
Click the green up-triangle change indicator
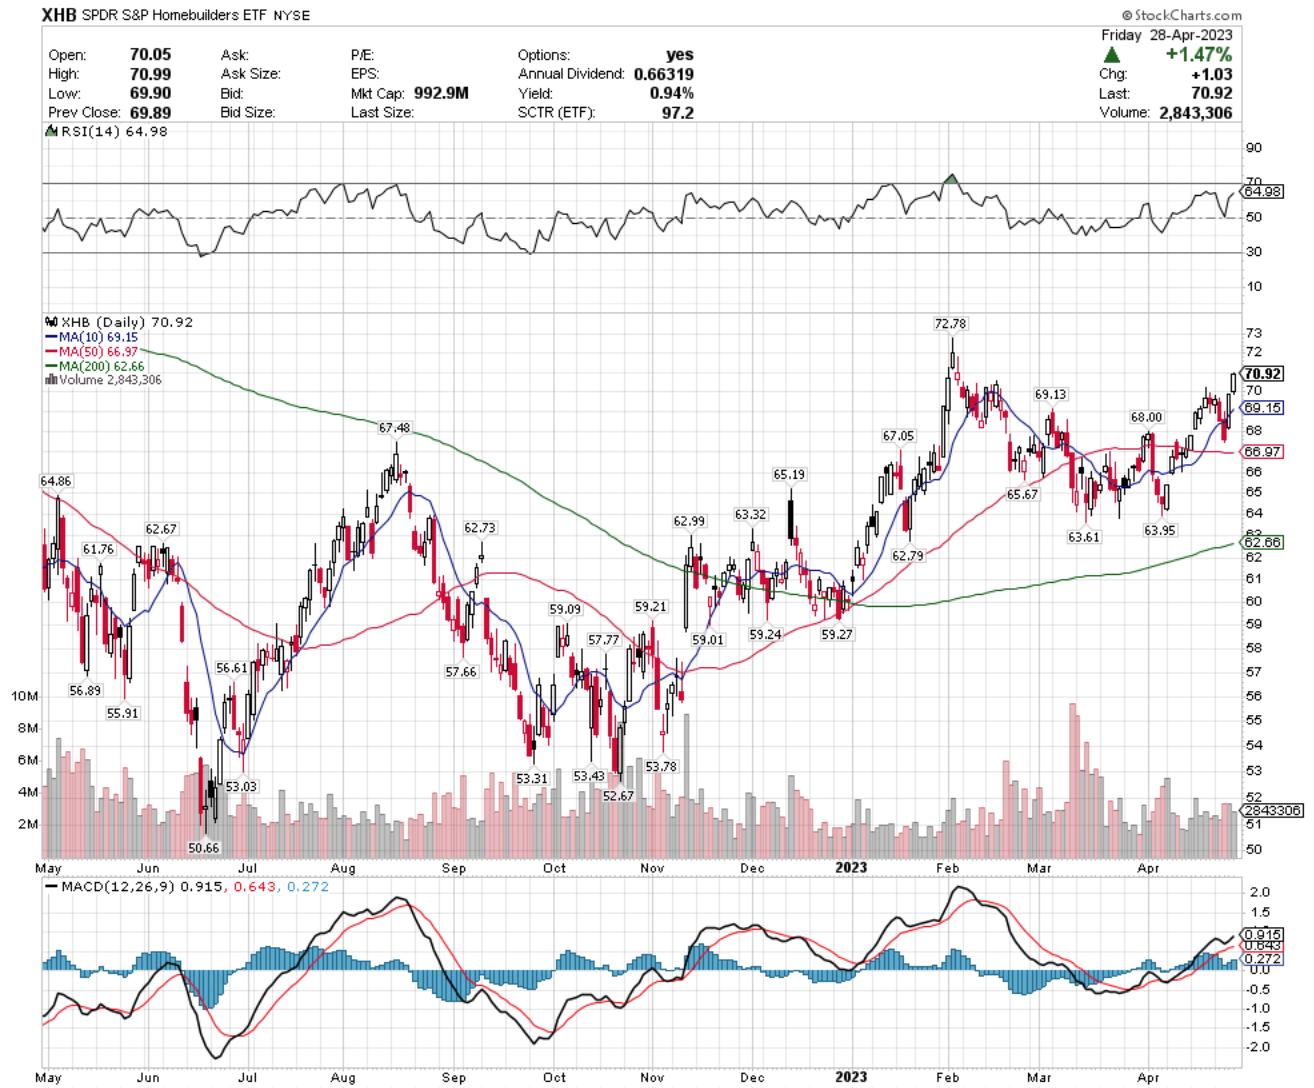pyautogui.click(x=1111, y=55)
